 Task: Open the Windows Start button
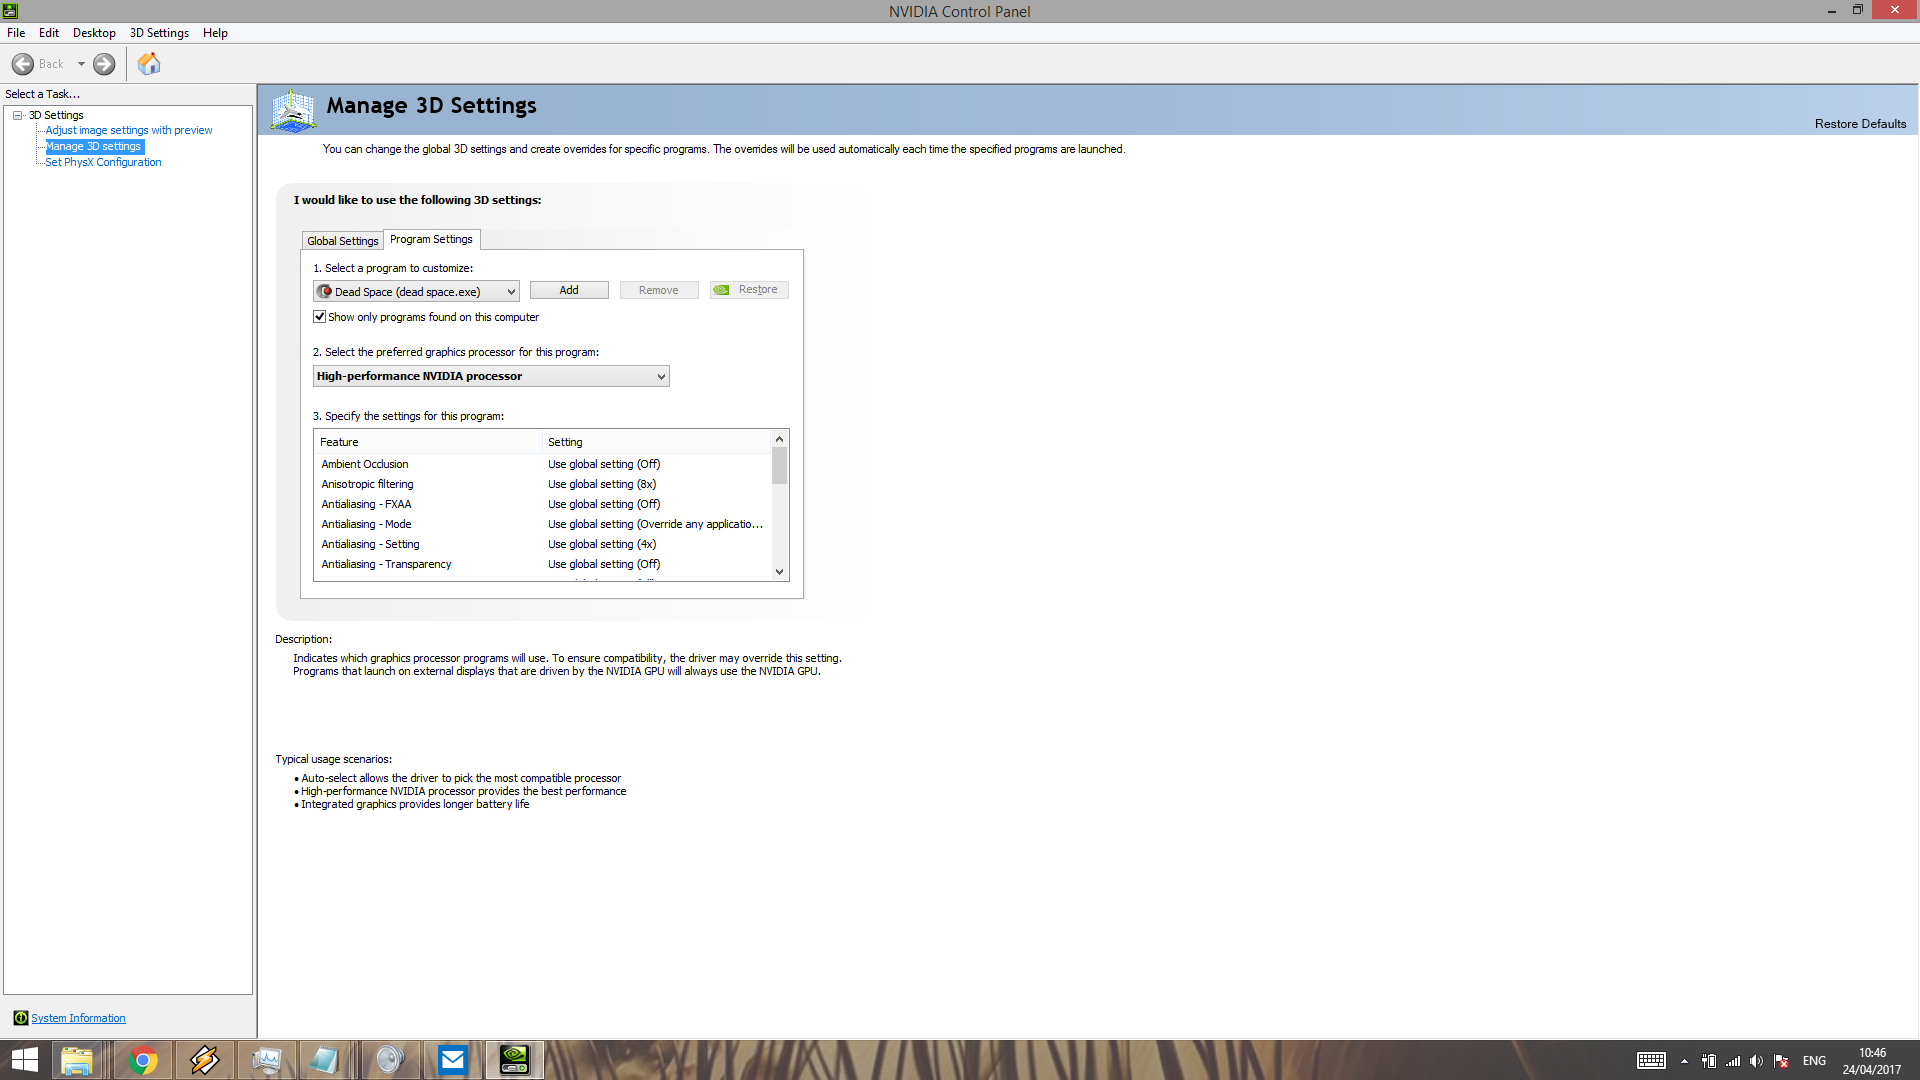tap(24, 1060)
